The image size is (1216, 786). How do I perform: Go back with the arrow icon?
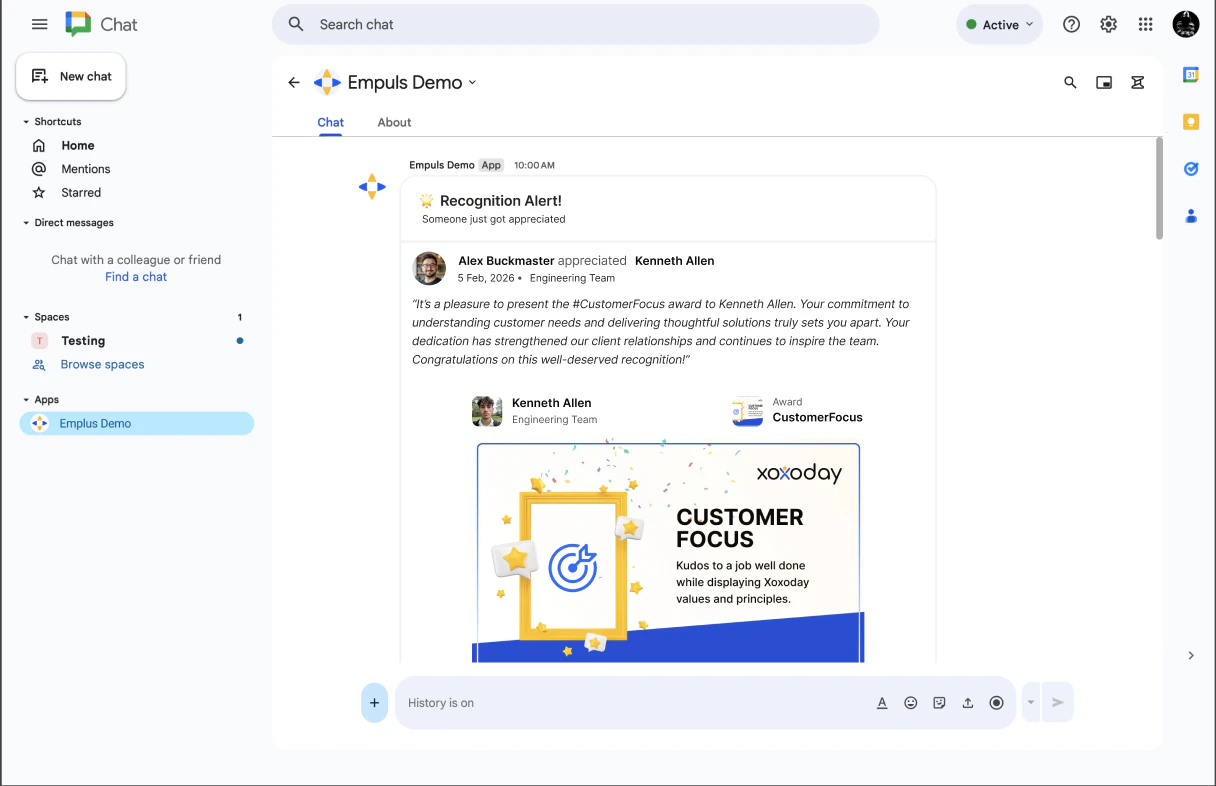pyautogui.click(x=294, y=82)
